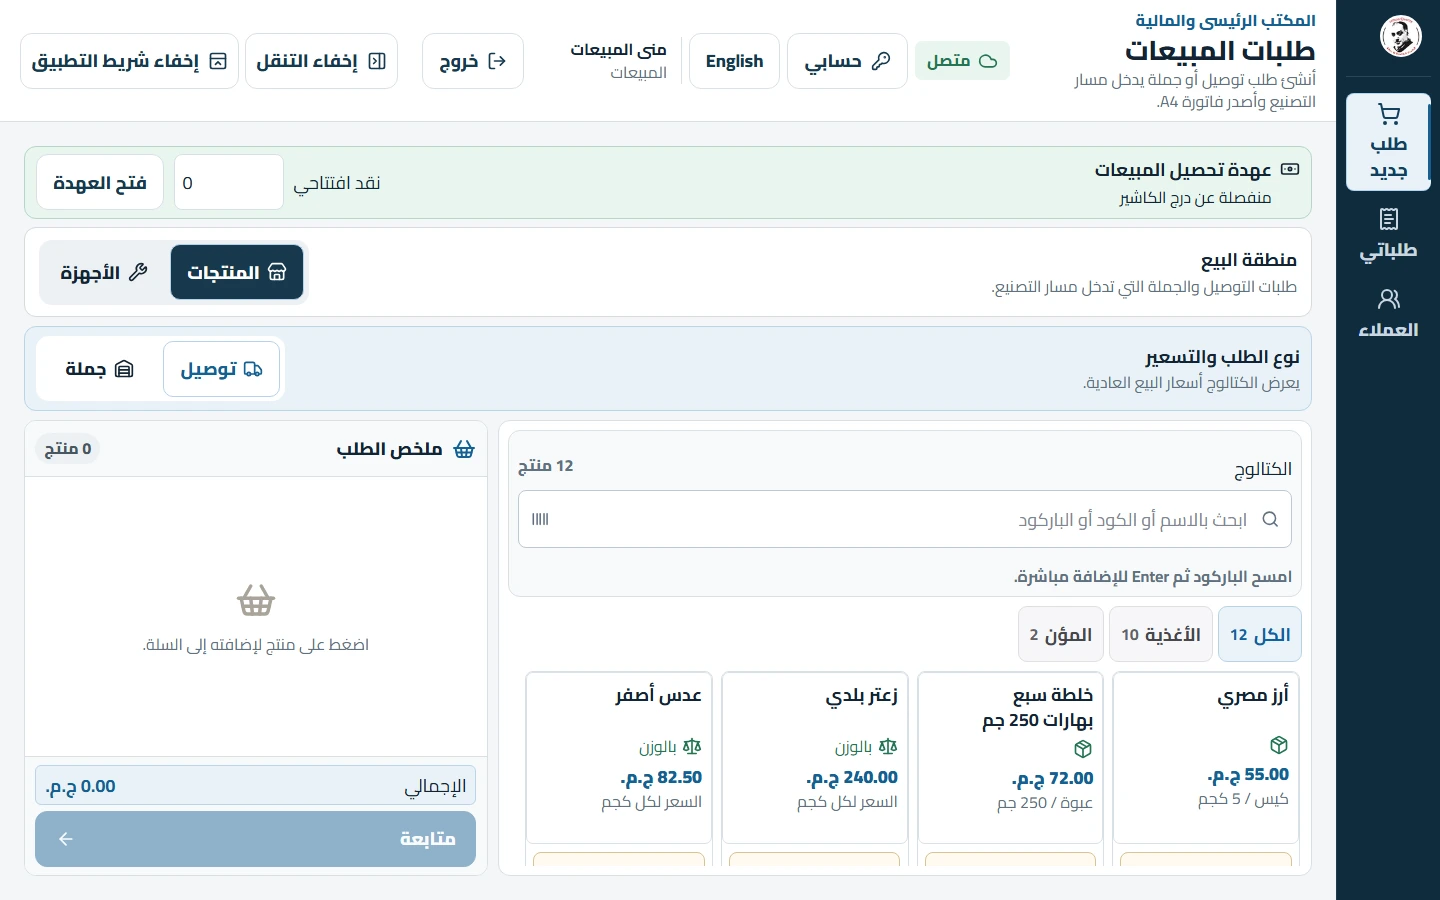
Task: Add زعتر بلدي product card
Action: point(815,758)
